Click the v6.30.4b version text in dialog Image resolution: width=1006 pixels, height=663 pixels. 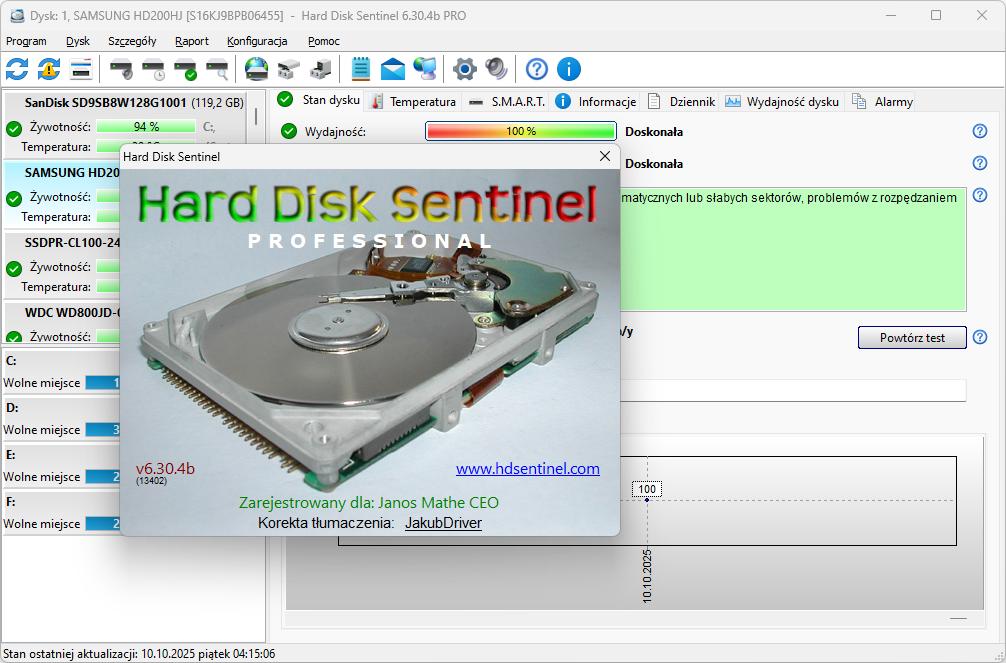click(x=165, y=469)
